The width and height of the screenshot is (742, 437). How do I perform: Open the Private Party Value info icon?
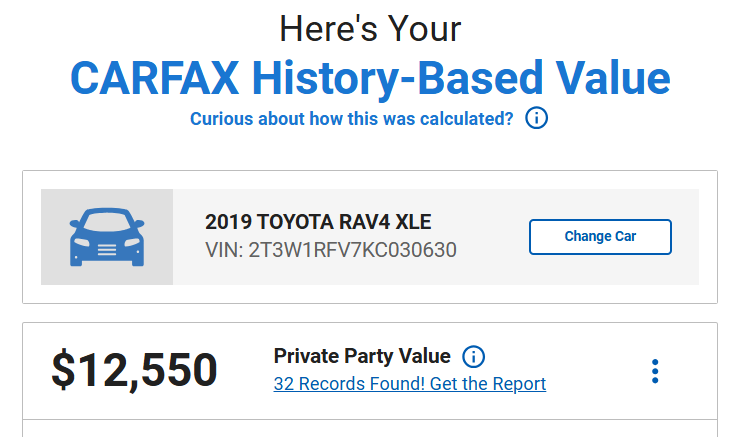pyautogui.click(x=473, y=357)
